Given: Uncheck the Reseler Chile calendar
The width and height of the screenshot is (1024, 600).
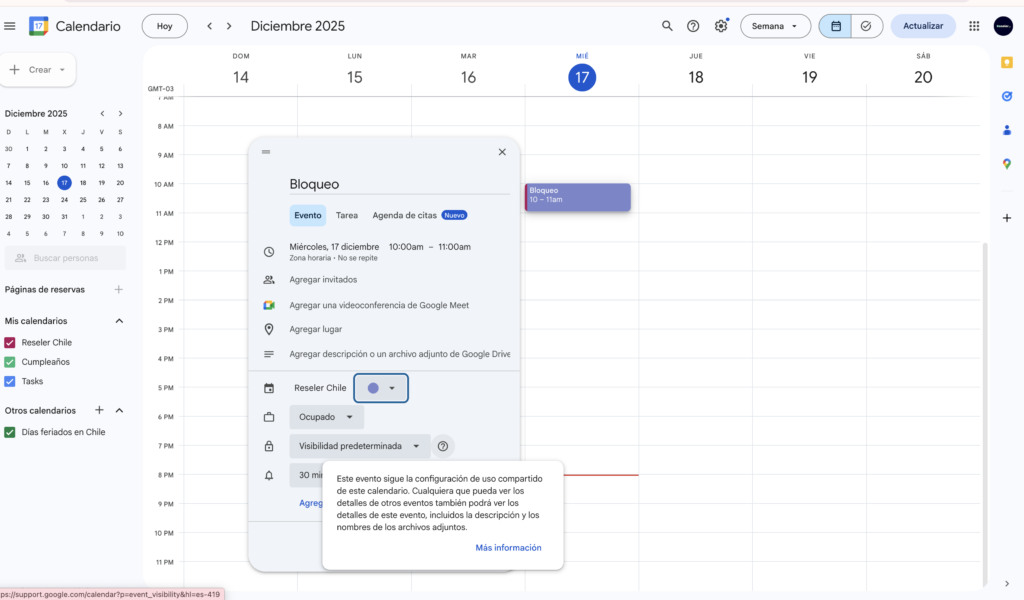Looking at the screenshot, I should (x=10, y=343).
